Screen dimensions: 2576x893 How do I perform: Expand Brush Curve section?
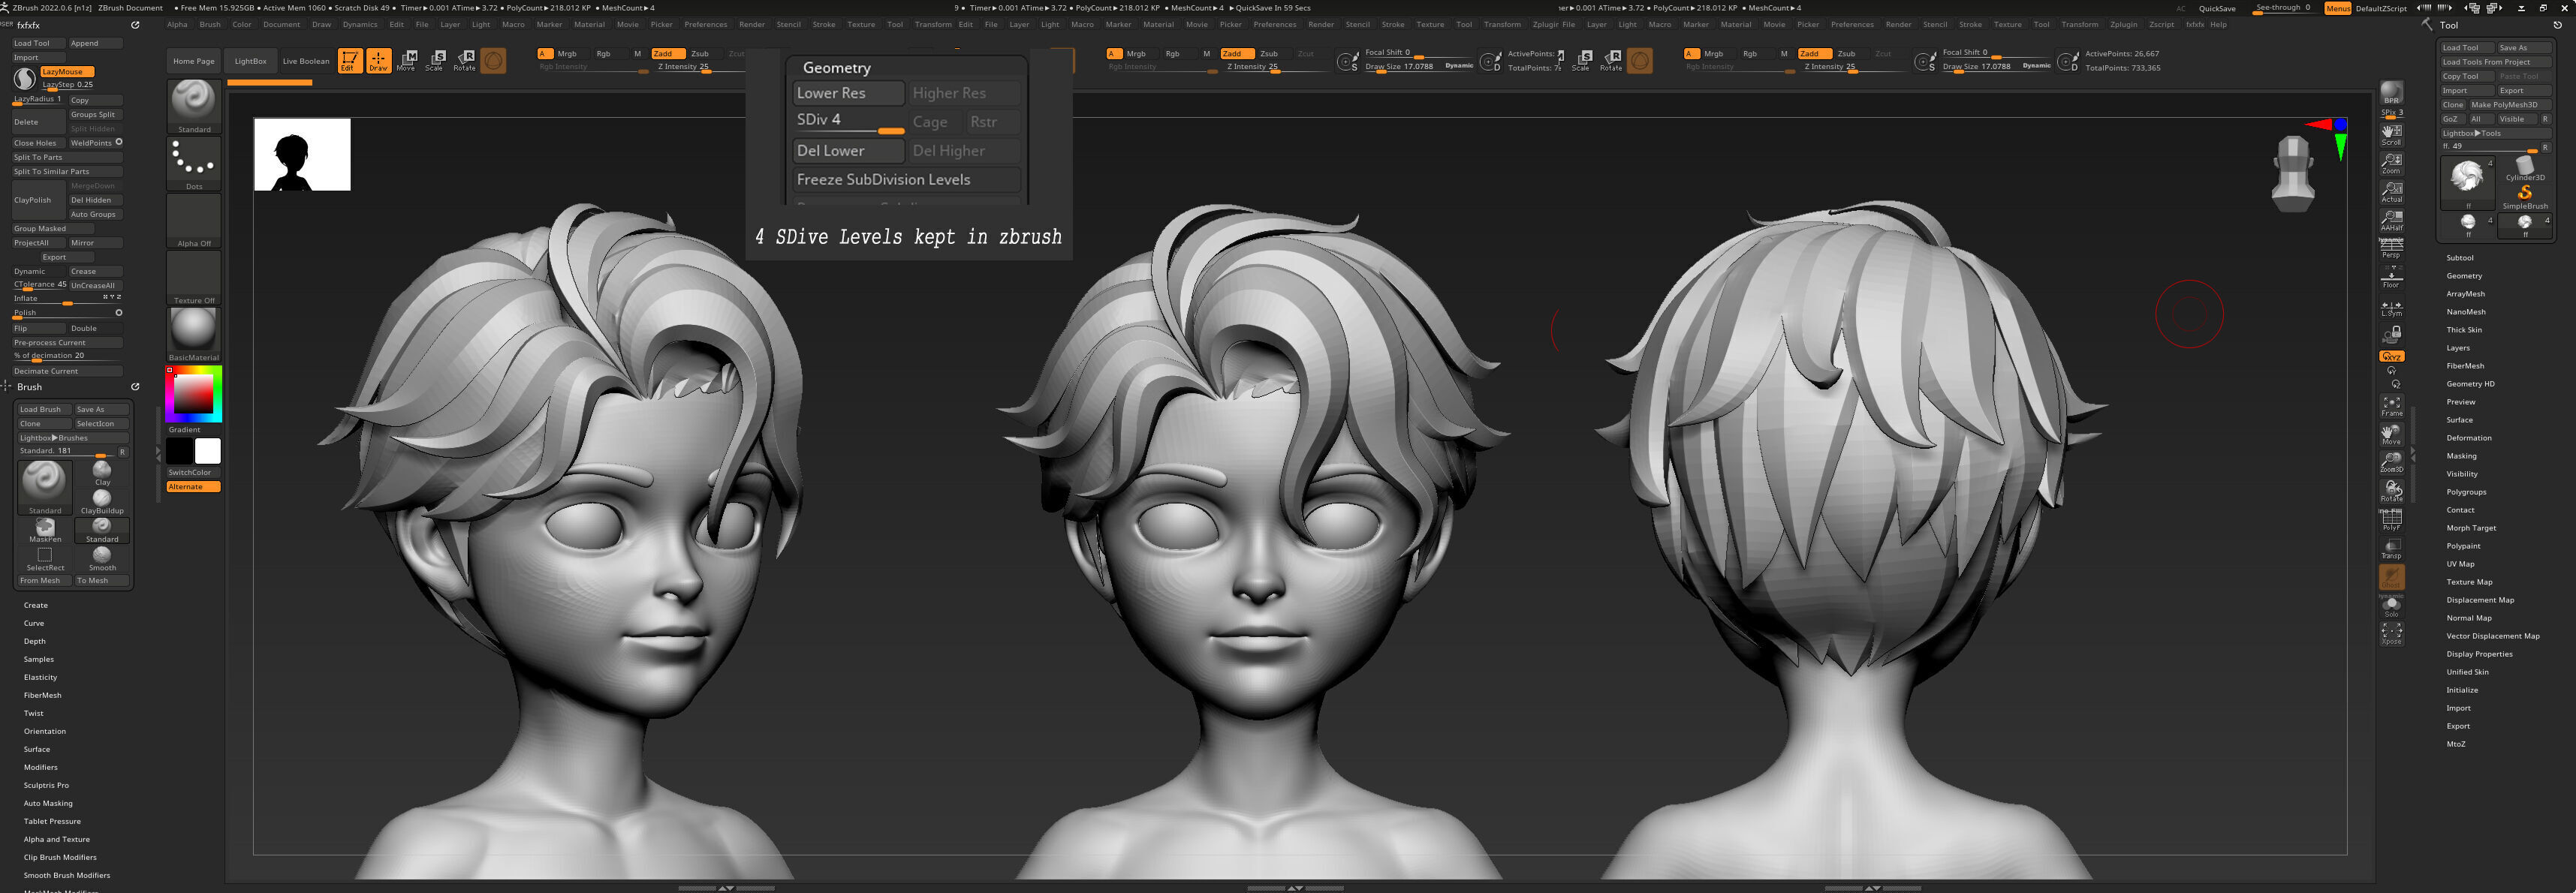point(34,623)
